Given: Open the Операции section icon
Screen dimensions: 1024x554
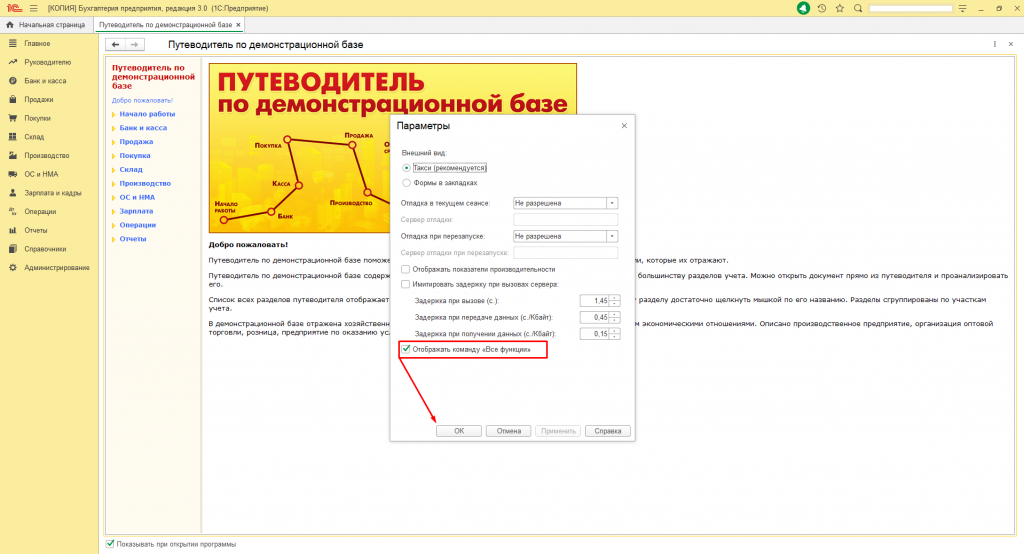Looking at the screenshot, I should [12, 212].
